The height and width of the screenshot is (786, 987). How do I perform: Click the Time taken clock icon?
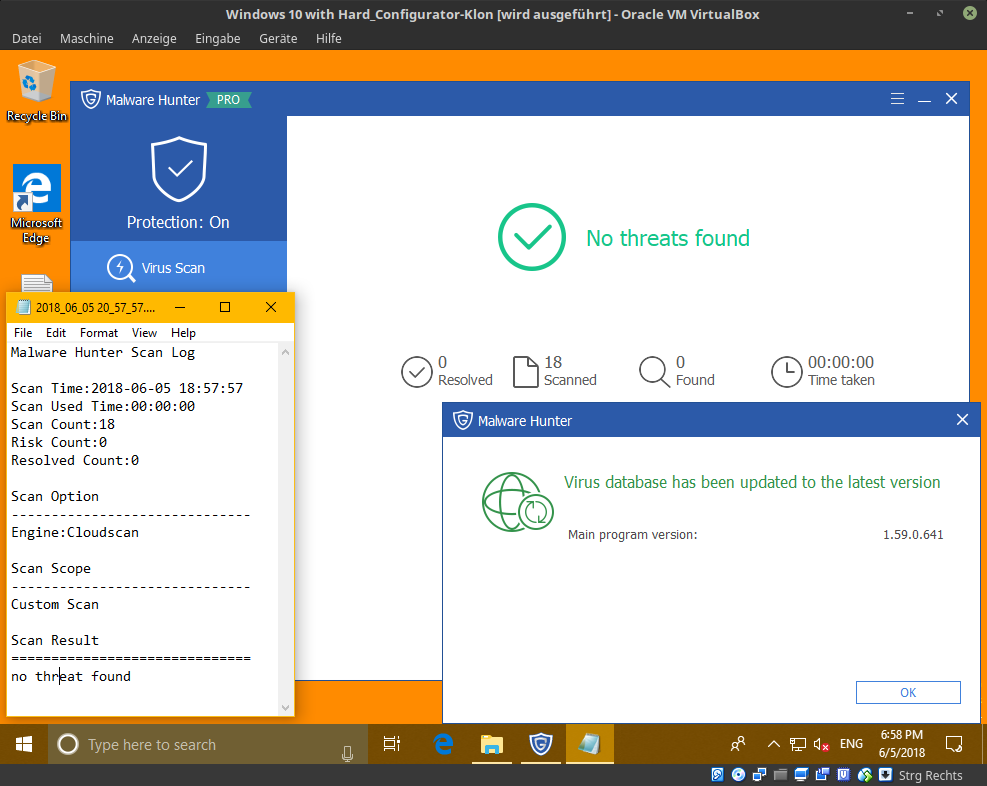tap(786, 371)
